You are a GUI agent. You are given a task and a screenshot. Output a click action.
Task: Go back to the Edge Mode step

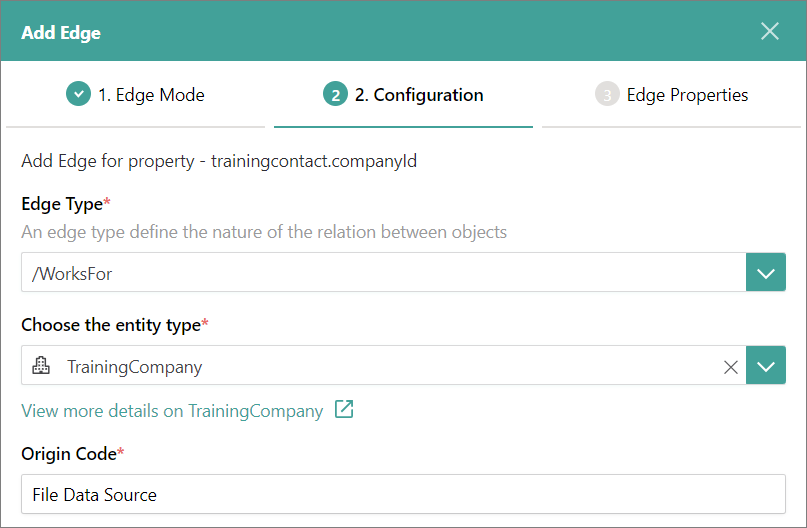[x=150, y=95]
